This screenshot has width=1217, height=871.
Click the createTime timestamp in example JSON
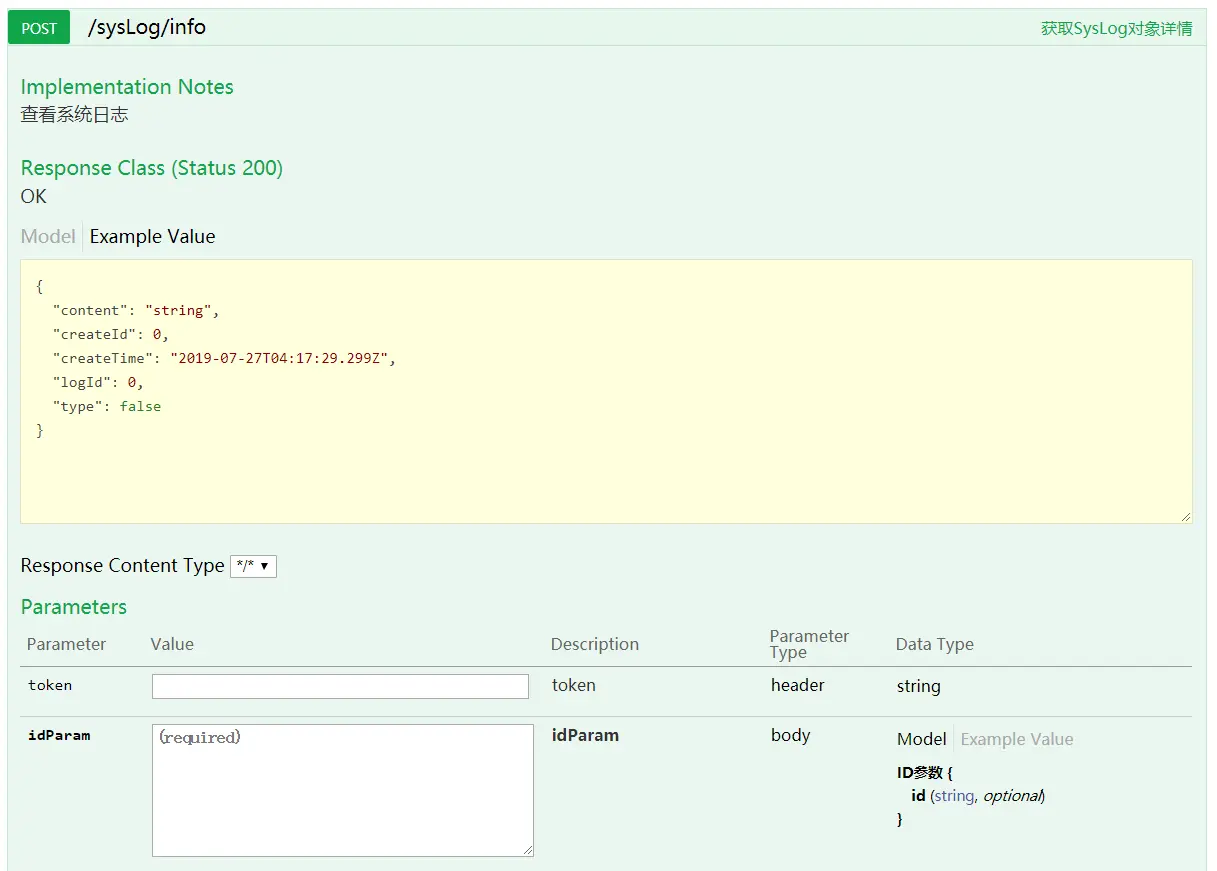pyautogui.click(x=283, y=358)
